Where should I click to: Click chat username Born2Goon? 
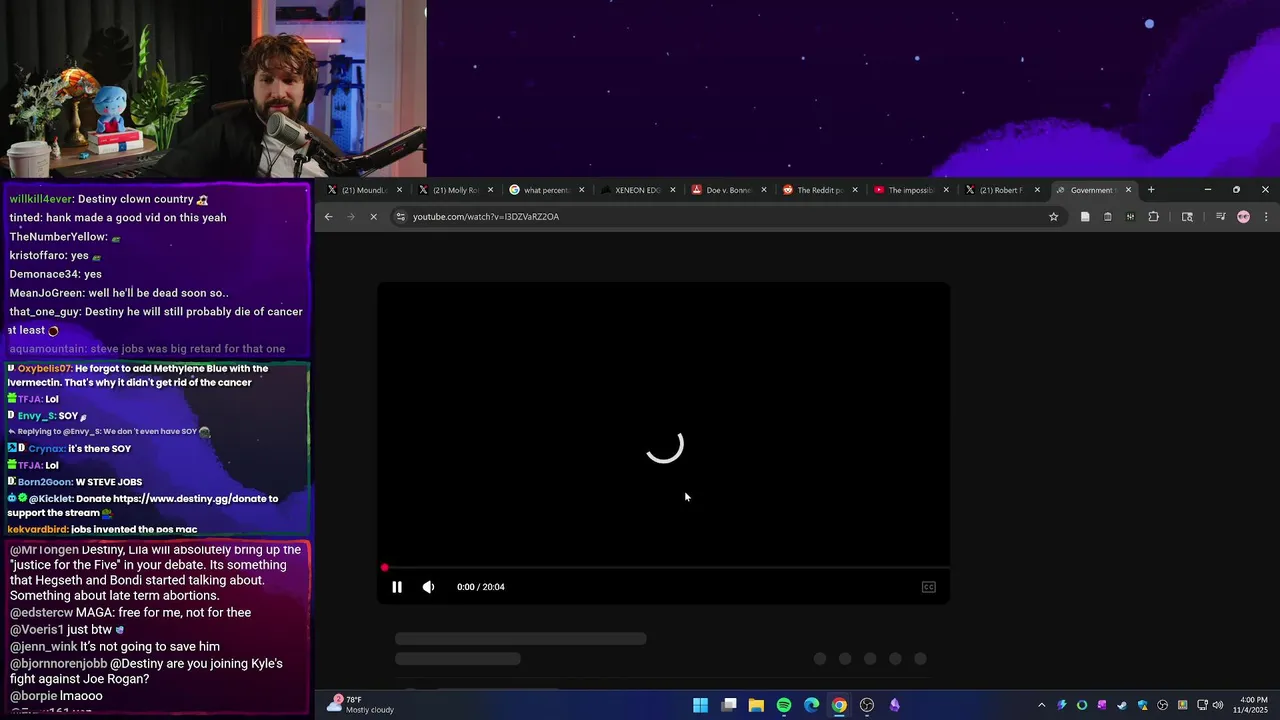pos(45,482)
